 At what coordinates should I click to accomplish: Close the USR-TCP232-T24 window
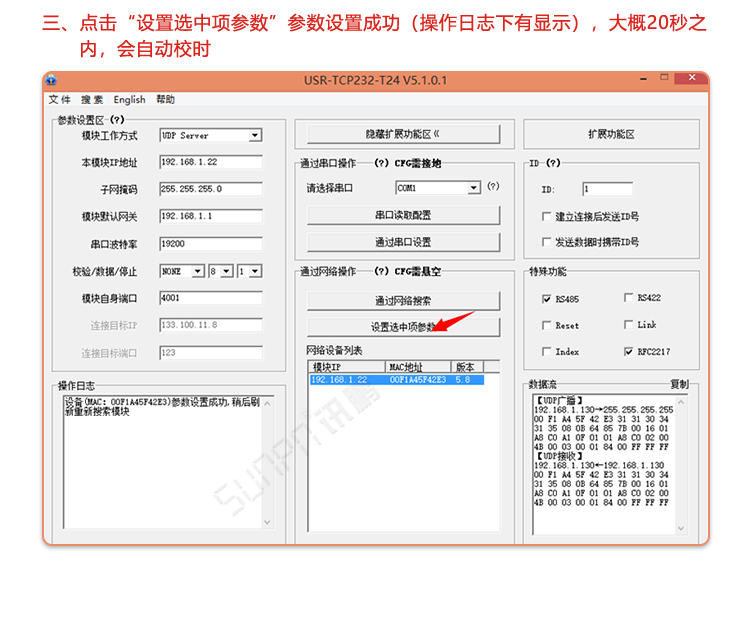[x=691, y=78]
